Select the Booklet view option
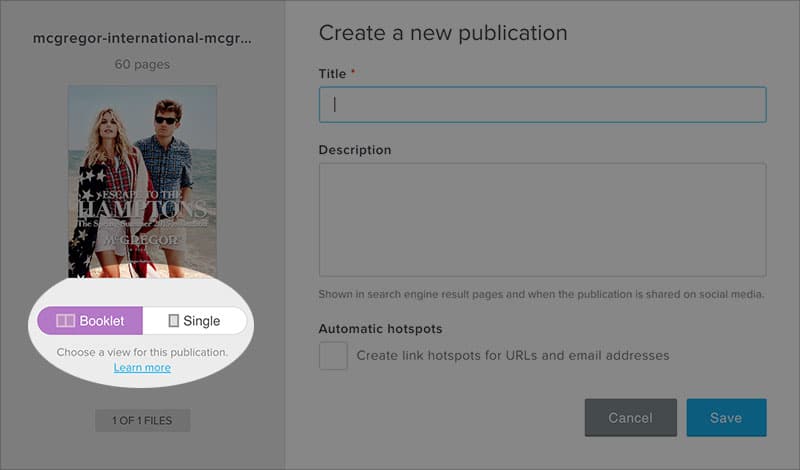 click(x=91, y=321)
